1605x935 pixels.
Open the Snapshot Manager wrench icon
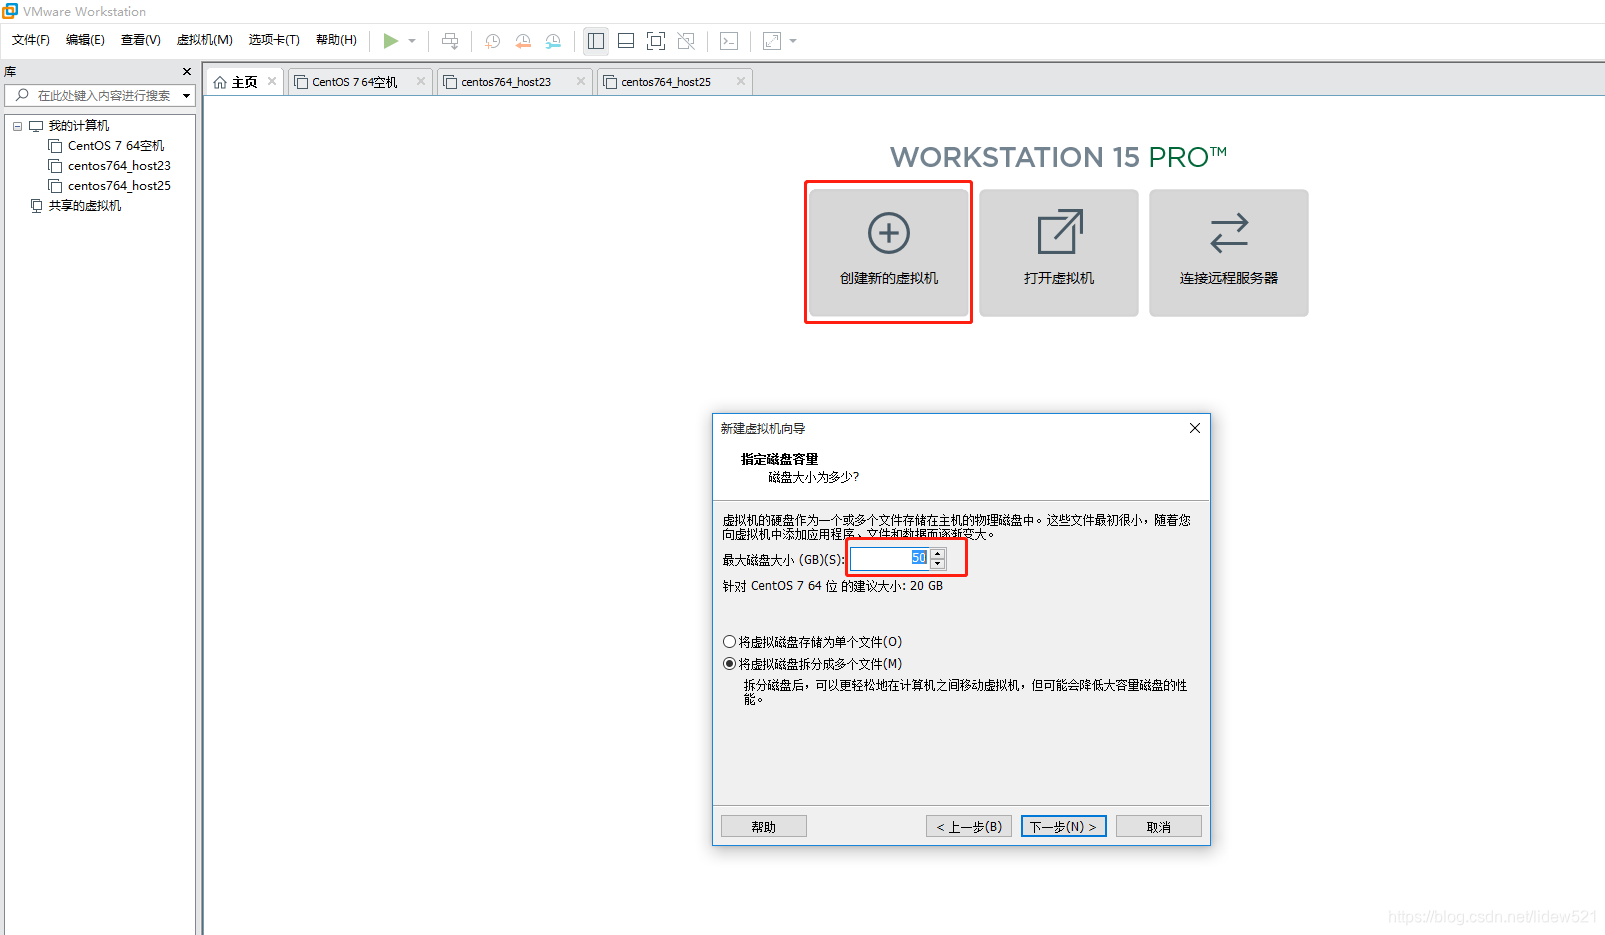553,41
